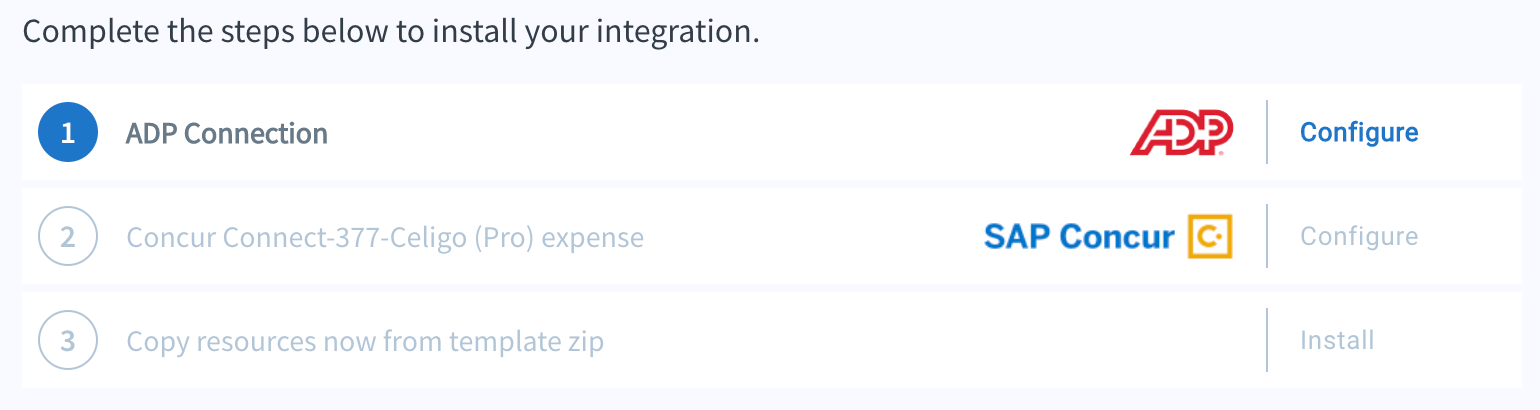Select the step 2 number circle

pyautogui.click(x=68, y=237)
